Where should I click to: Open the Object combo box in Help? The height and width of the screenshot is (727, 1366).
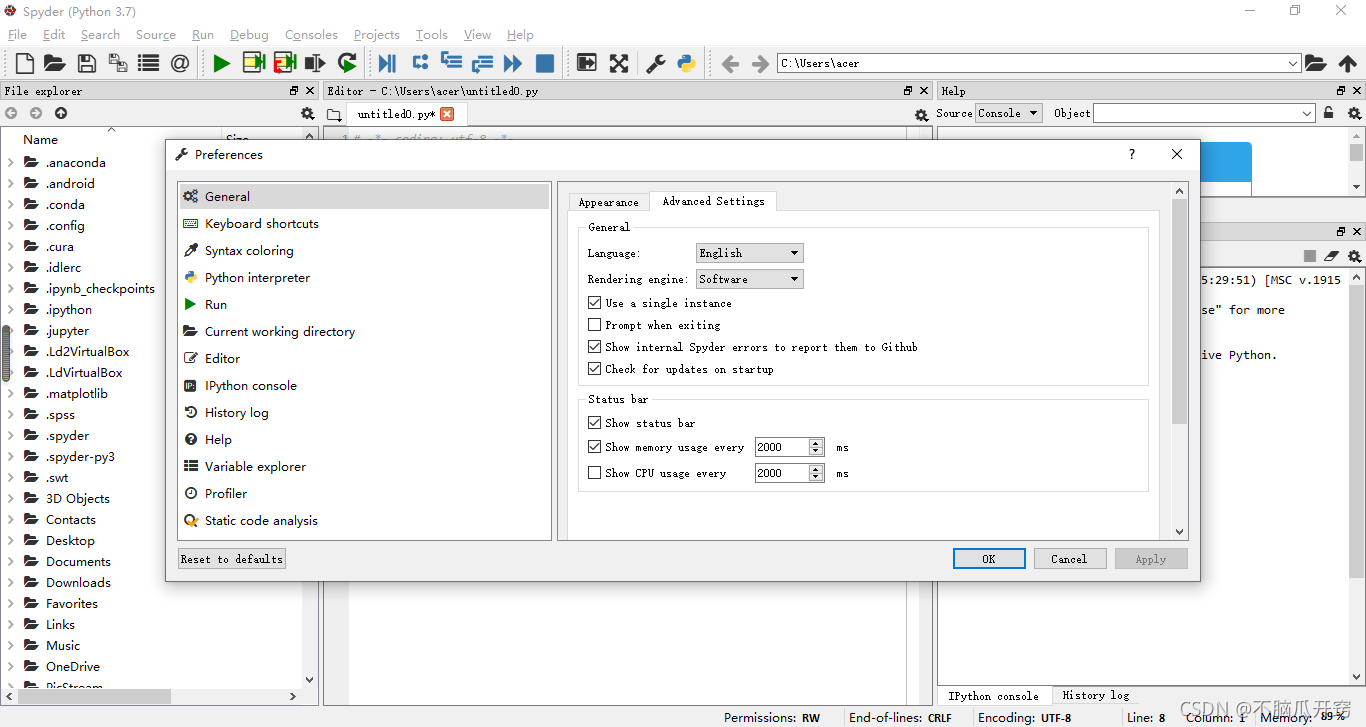pos(1205,113)
